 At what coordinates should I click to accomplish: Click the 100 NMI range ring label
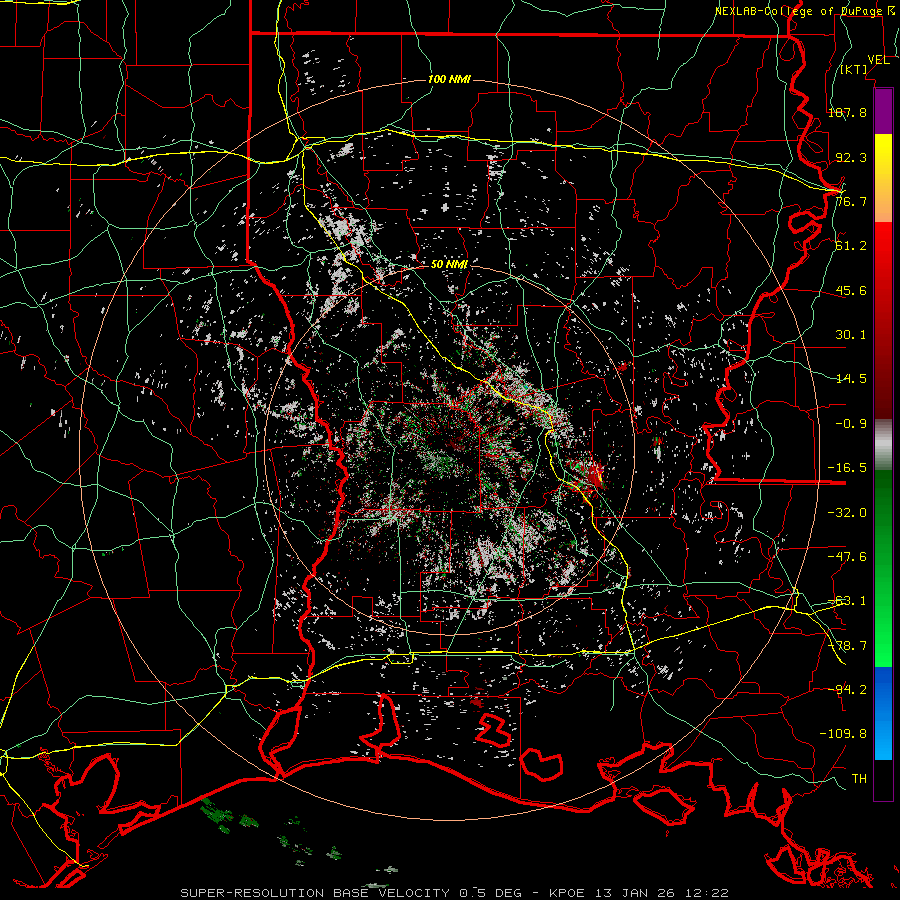point(449,79)
